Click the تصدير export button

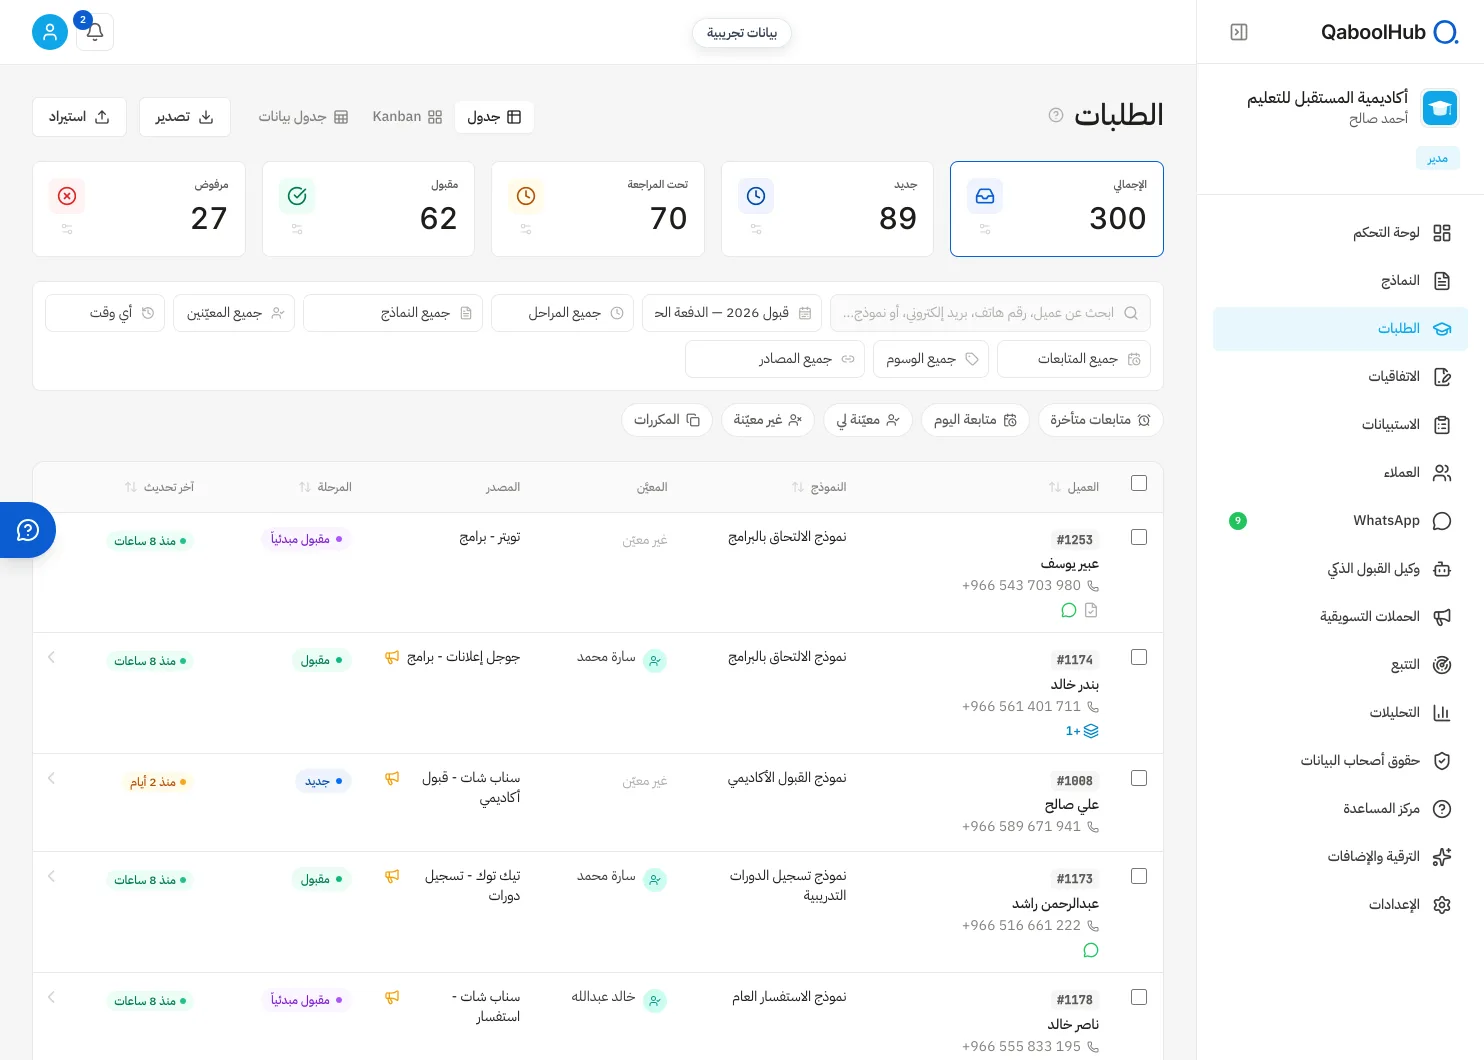point(185,117)
